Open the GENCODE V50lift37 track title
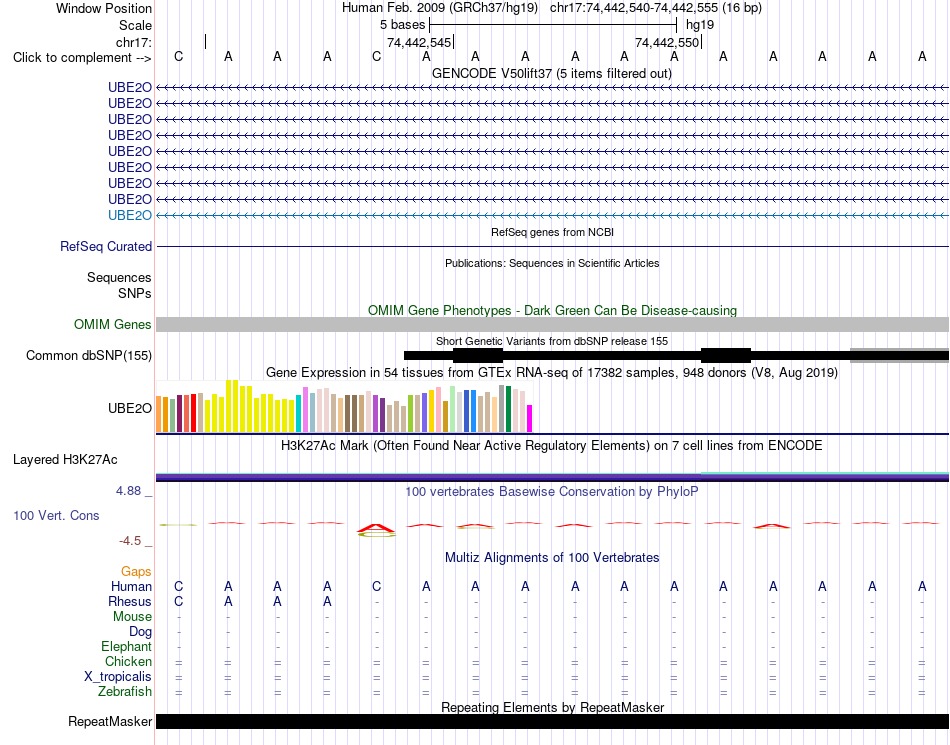 (552, 73)
